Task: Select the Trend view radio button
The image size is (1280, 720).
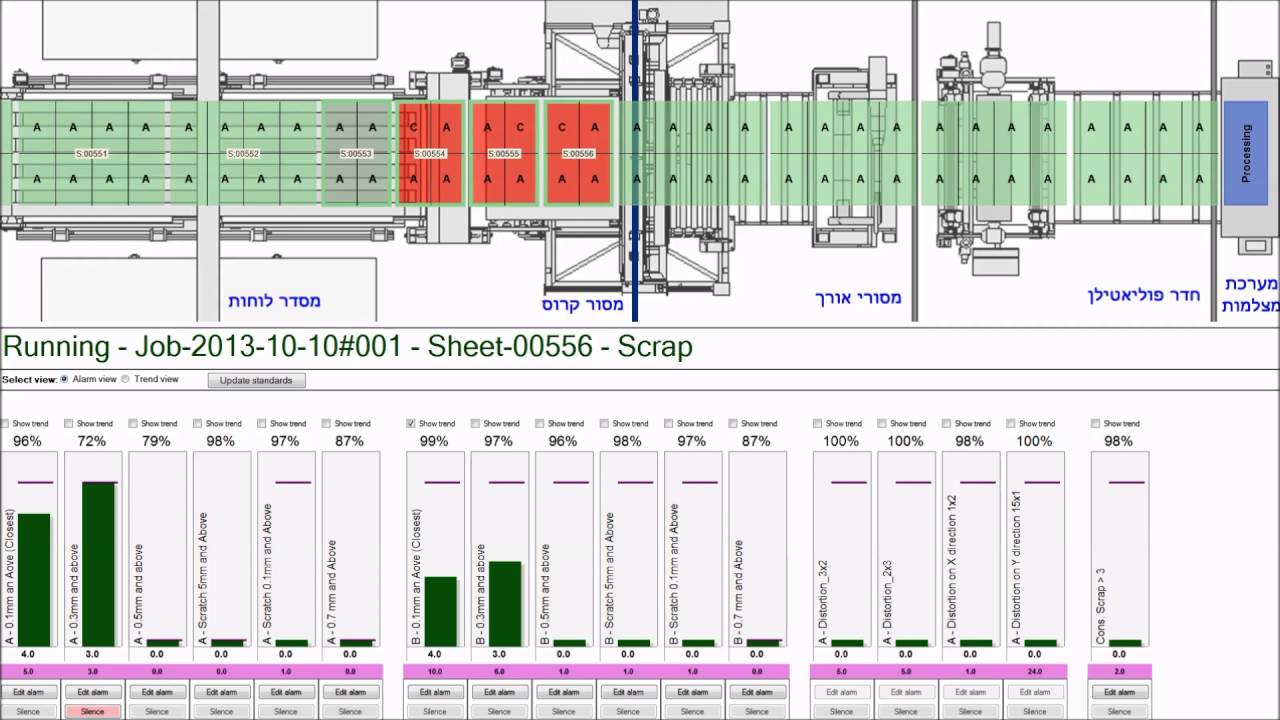Action: coord(126,379)
